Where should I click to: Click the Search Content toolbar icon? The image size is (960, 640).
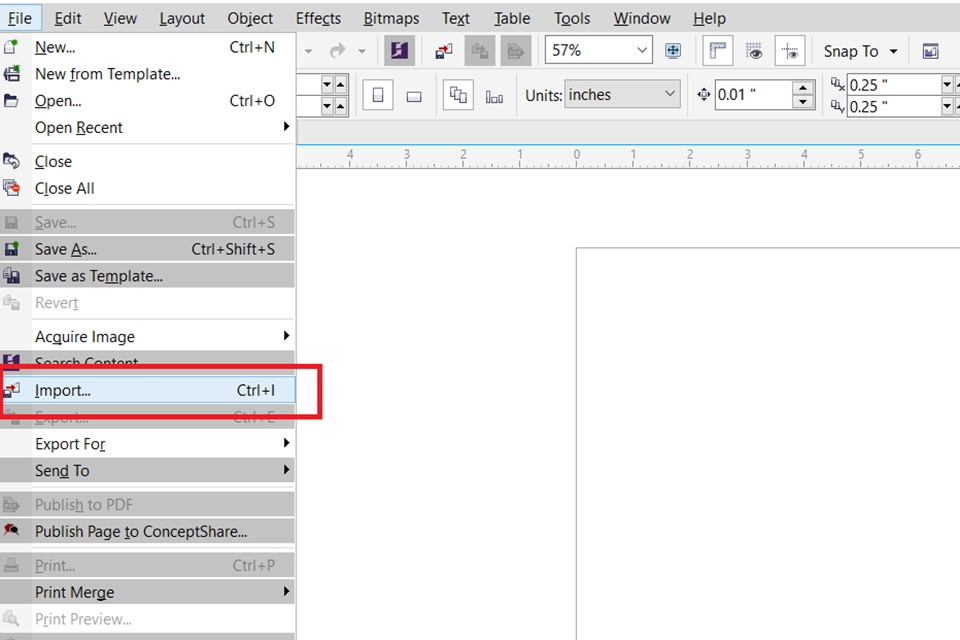pyautogui.click(x=399, y=51)
